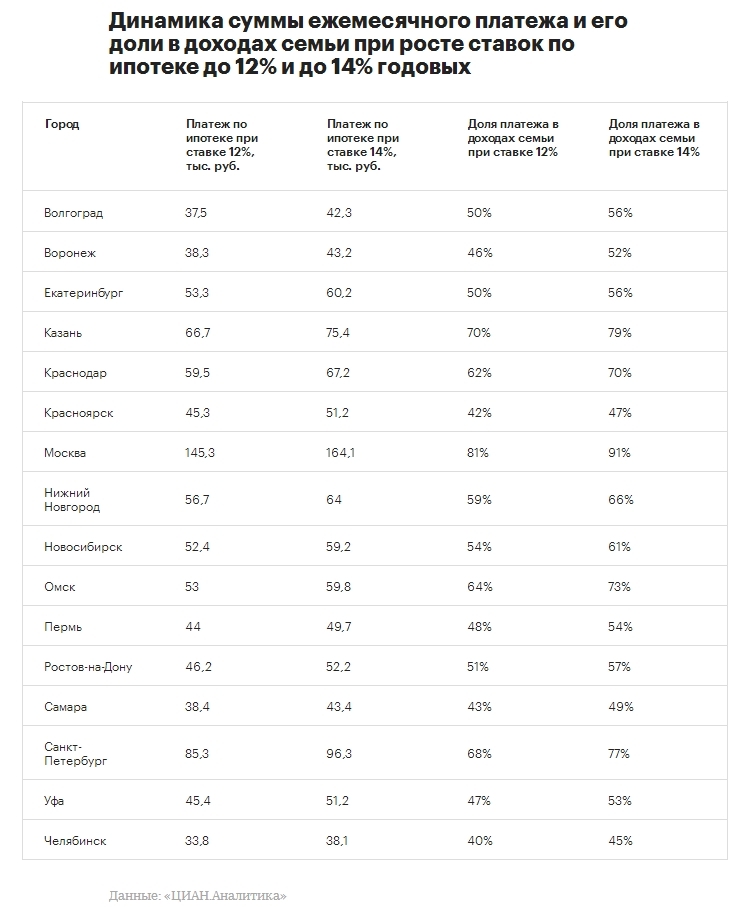
Task: Select the Волгоград row city name
Action: [x=73, y=213]
